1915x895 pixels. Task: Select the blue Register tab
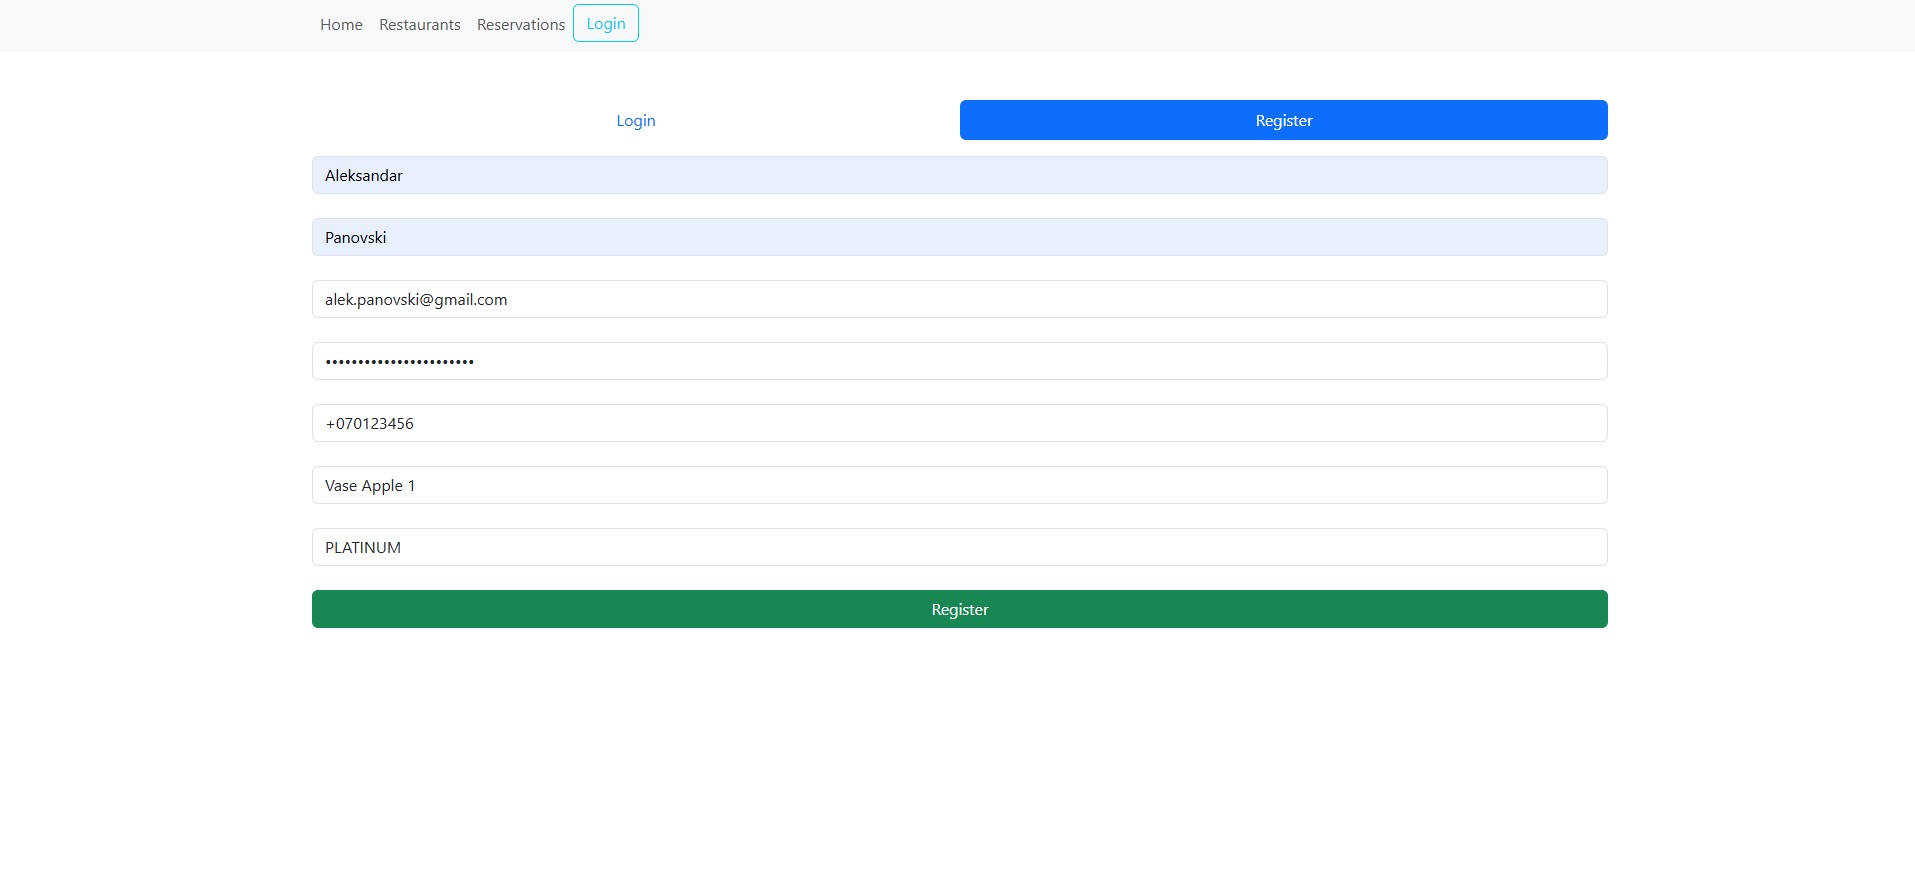(x=1283, y=121)
